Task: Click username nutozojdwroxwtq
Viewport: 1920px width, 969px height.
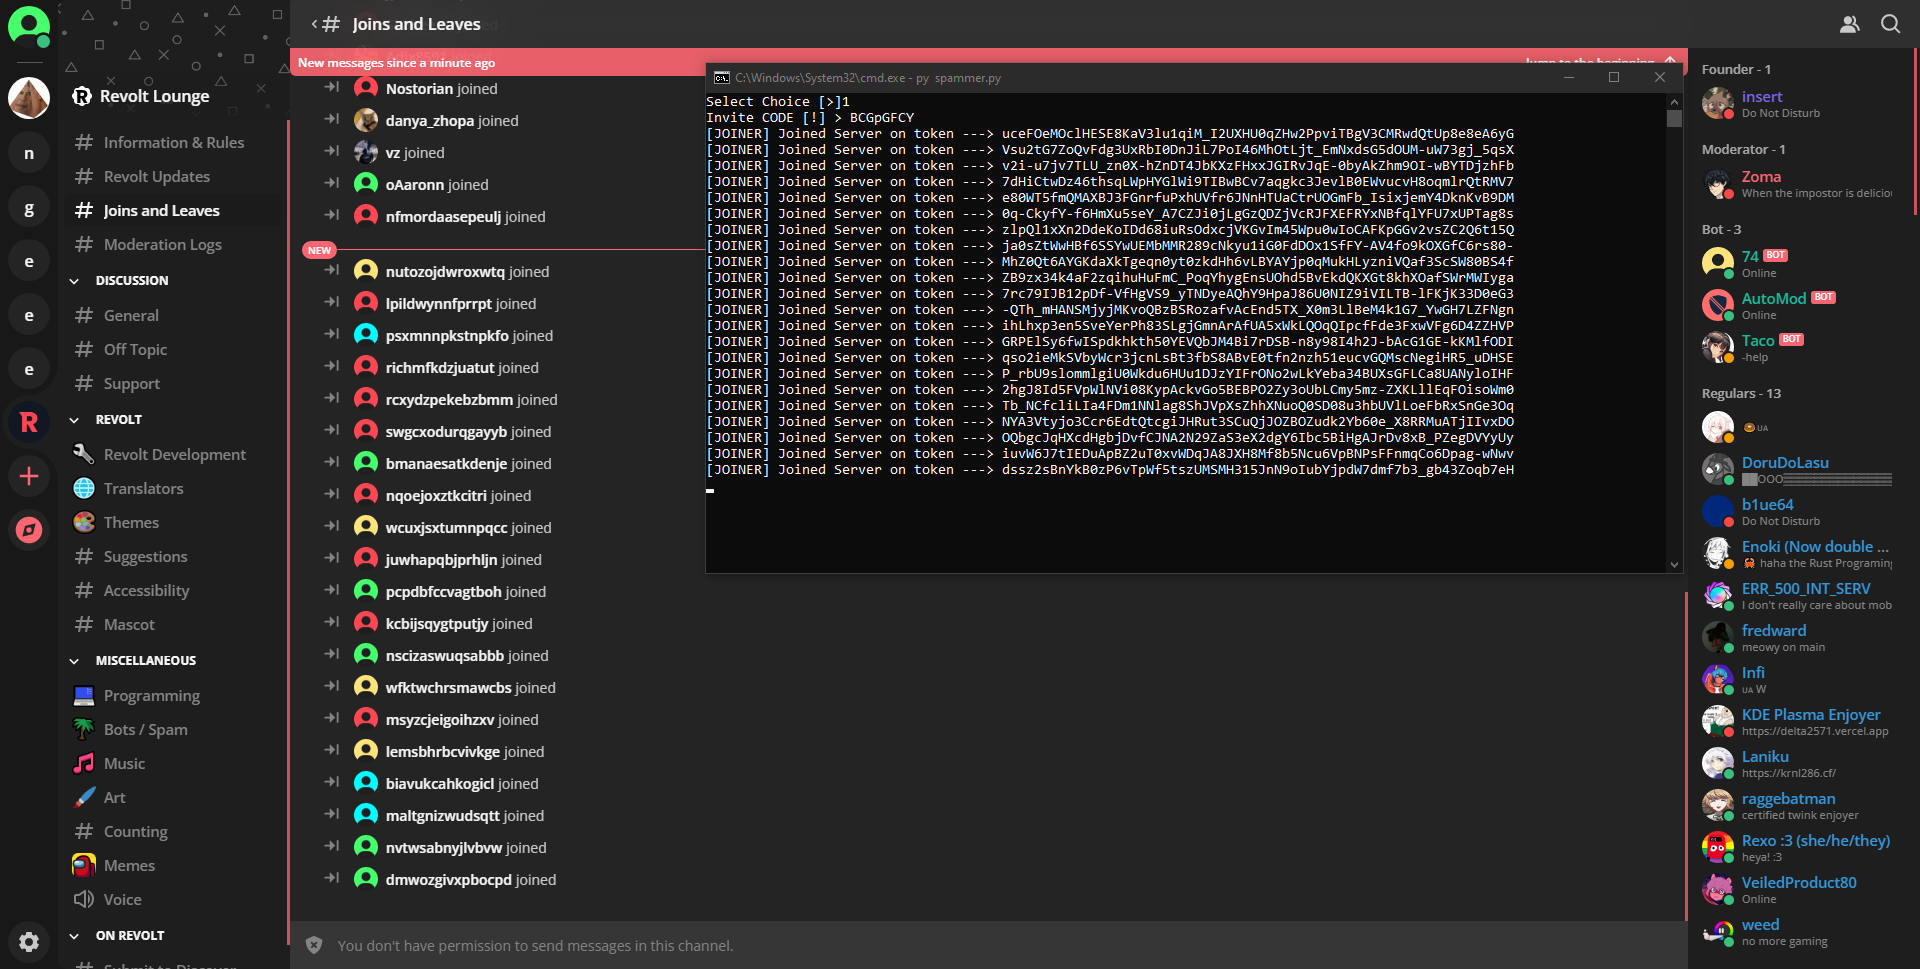Action: click(445, 271)
